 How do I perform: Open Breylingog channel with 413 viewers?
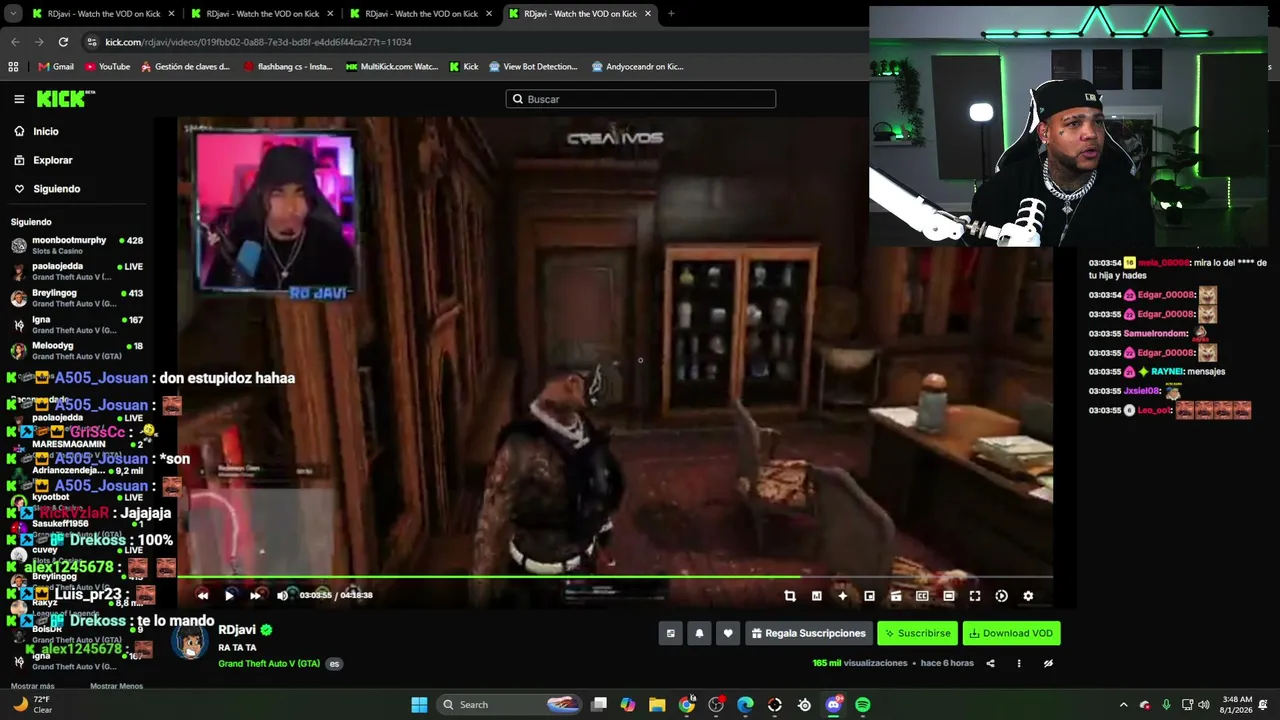tap(77, 298)
